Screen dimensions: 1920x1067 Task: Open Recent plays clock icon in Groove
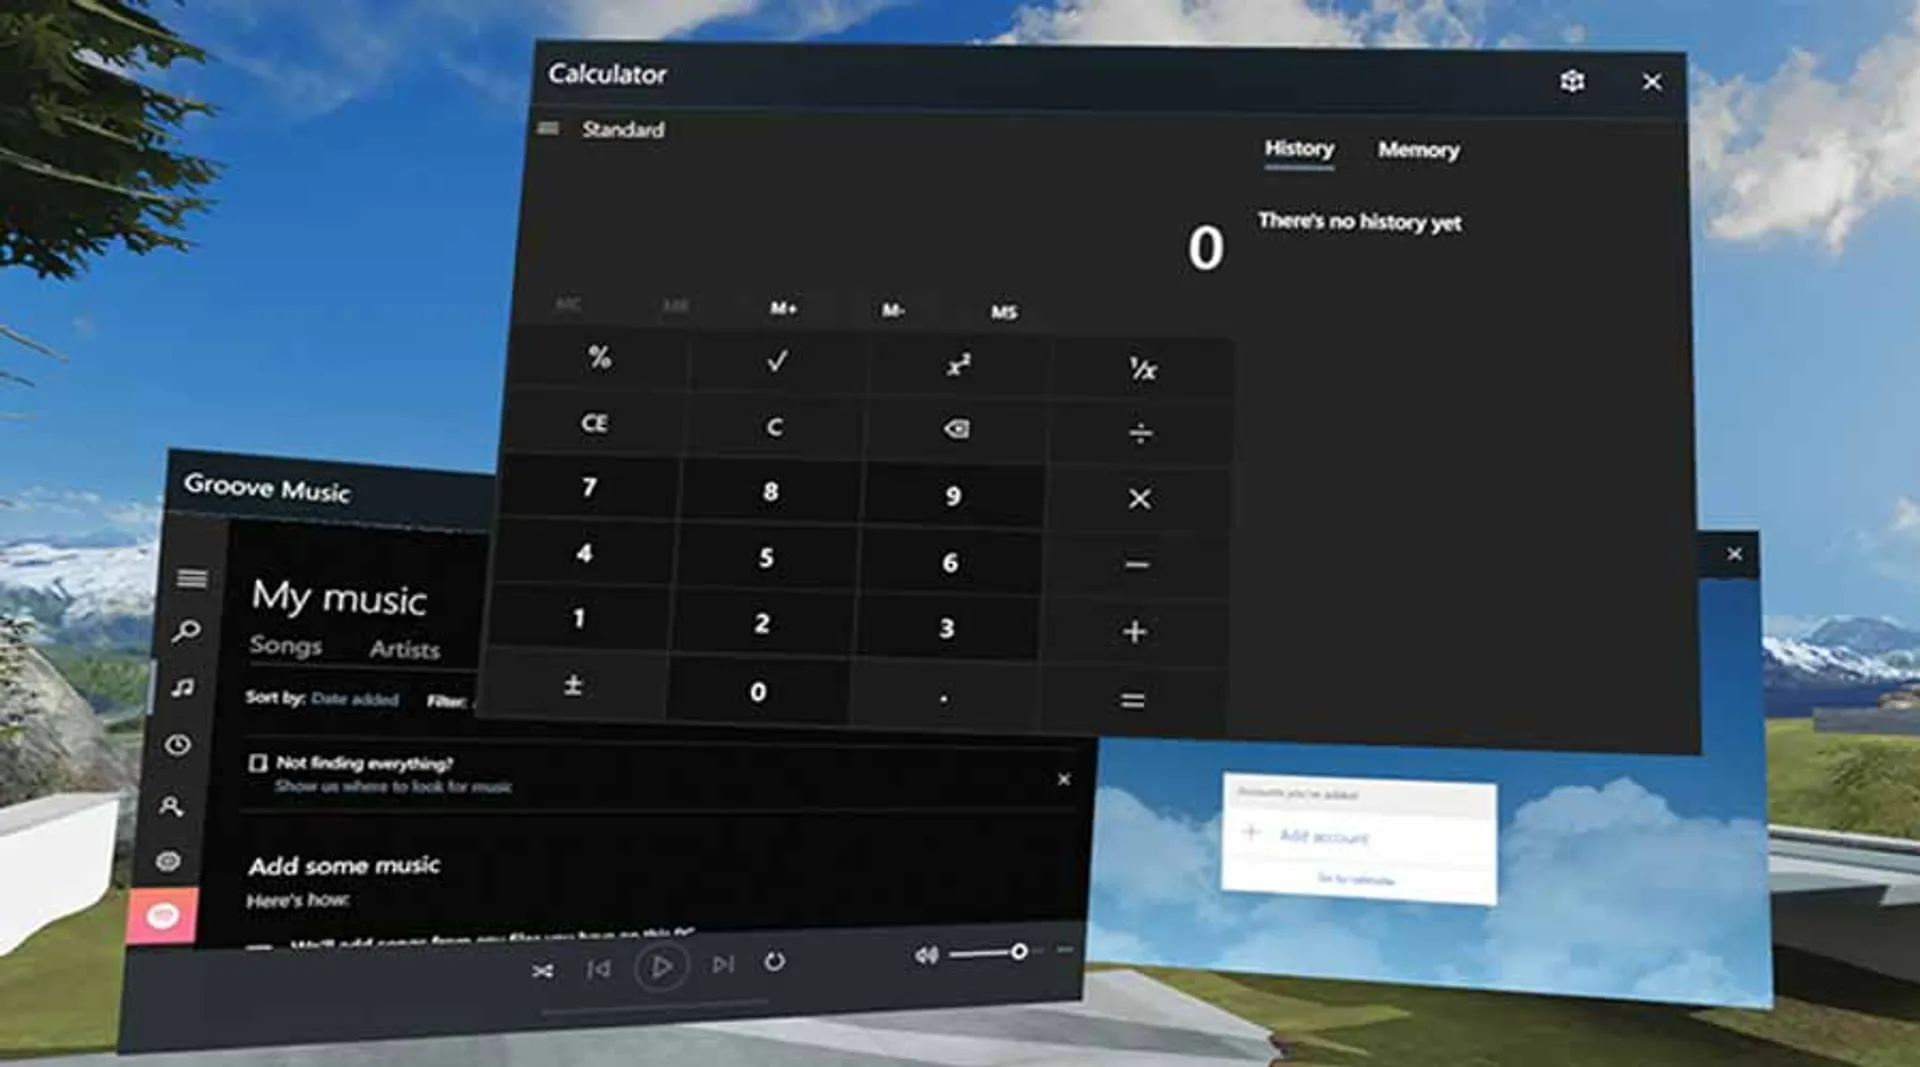(178, 745)
